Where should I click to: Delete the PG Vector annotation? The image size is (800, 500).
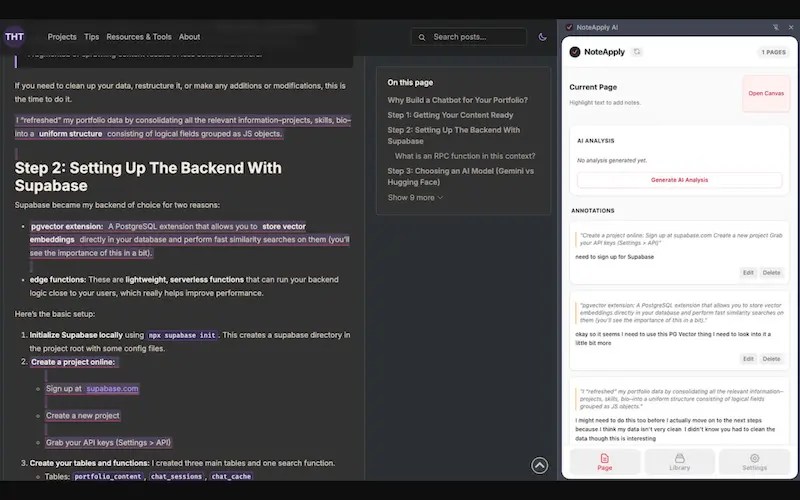771,359
